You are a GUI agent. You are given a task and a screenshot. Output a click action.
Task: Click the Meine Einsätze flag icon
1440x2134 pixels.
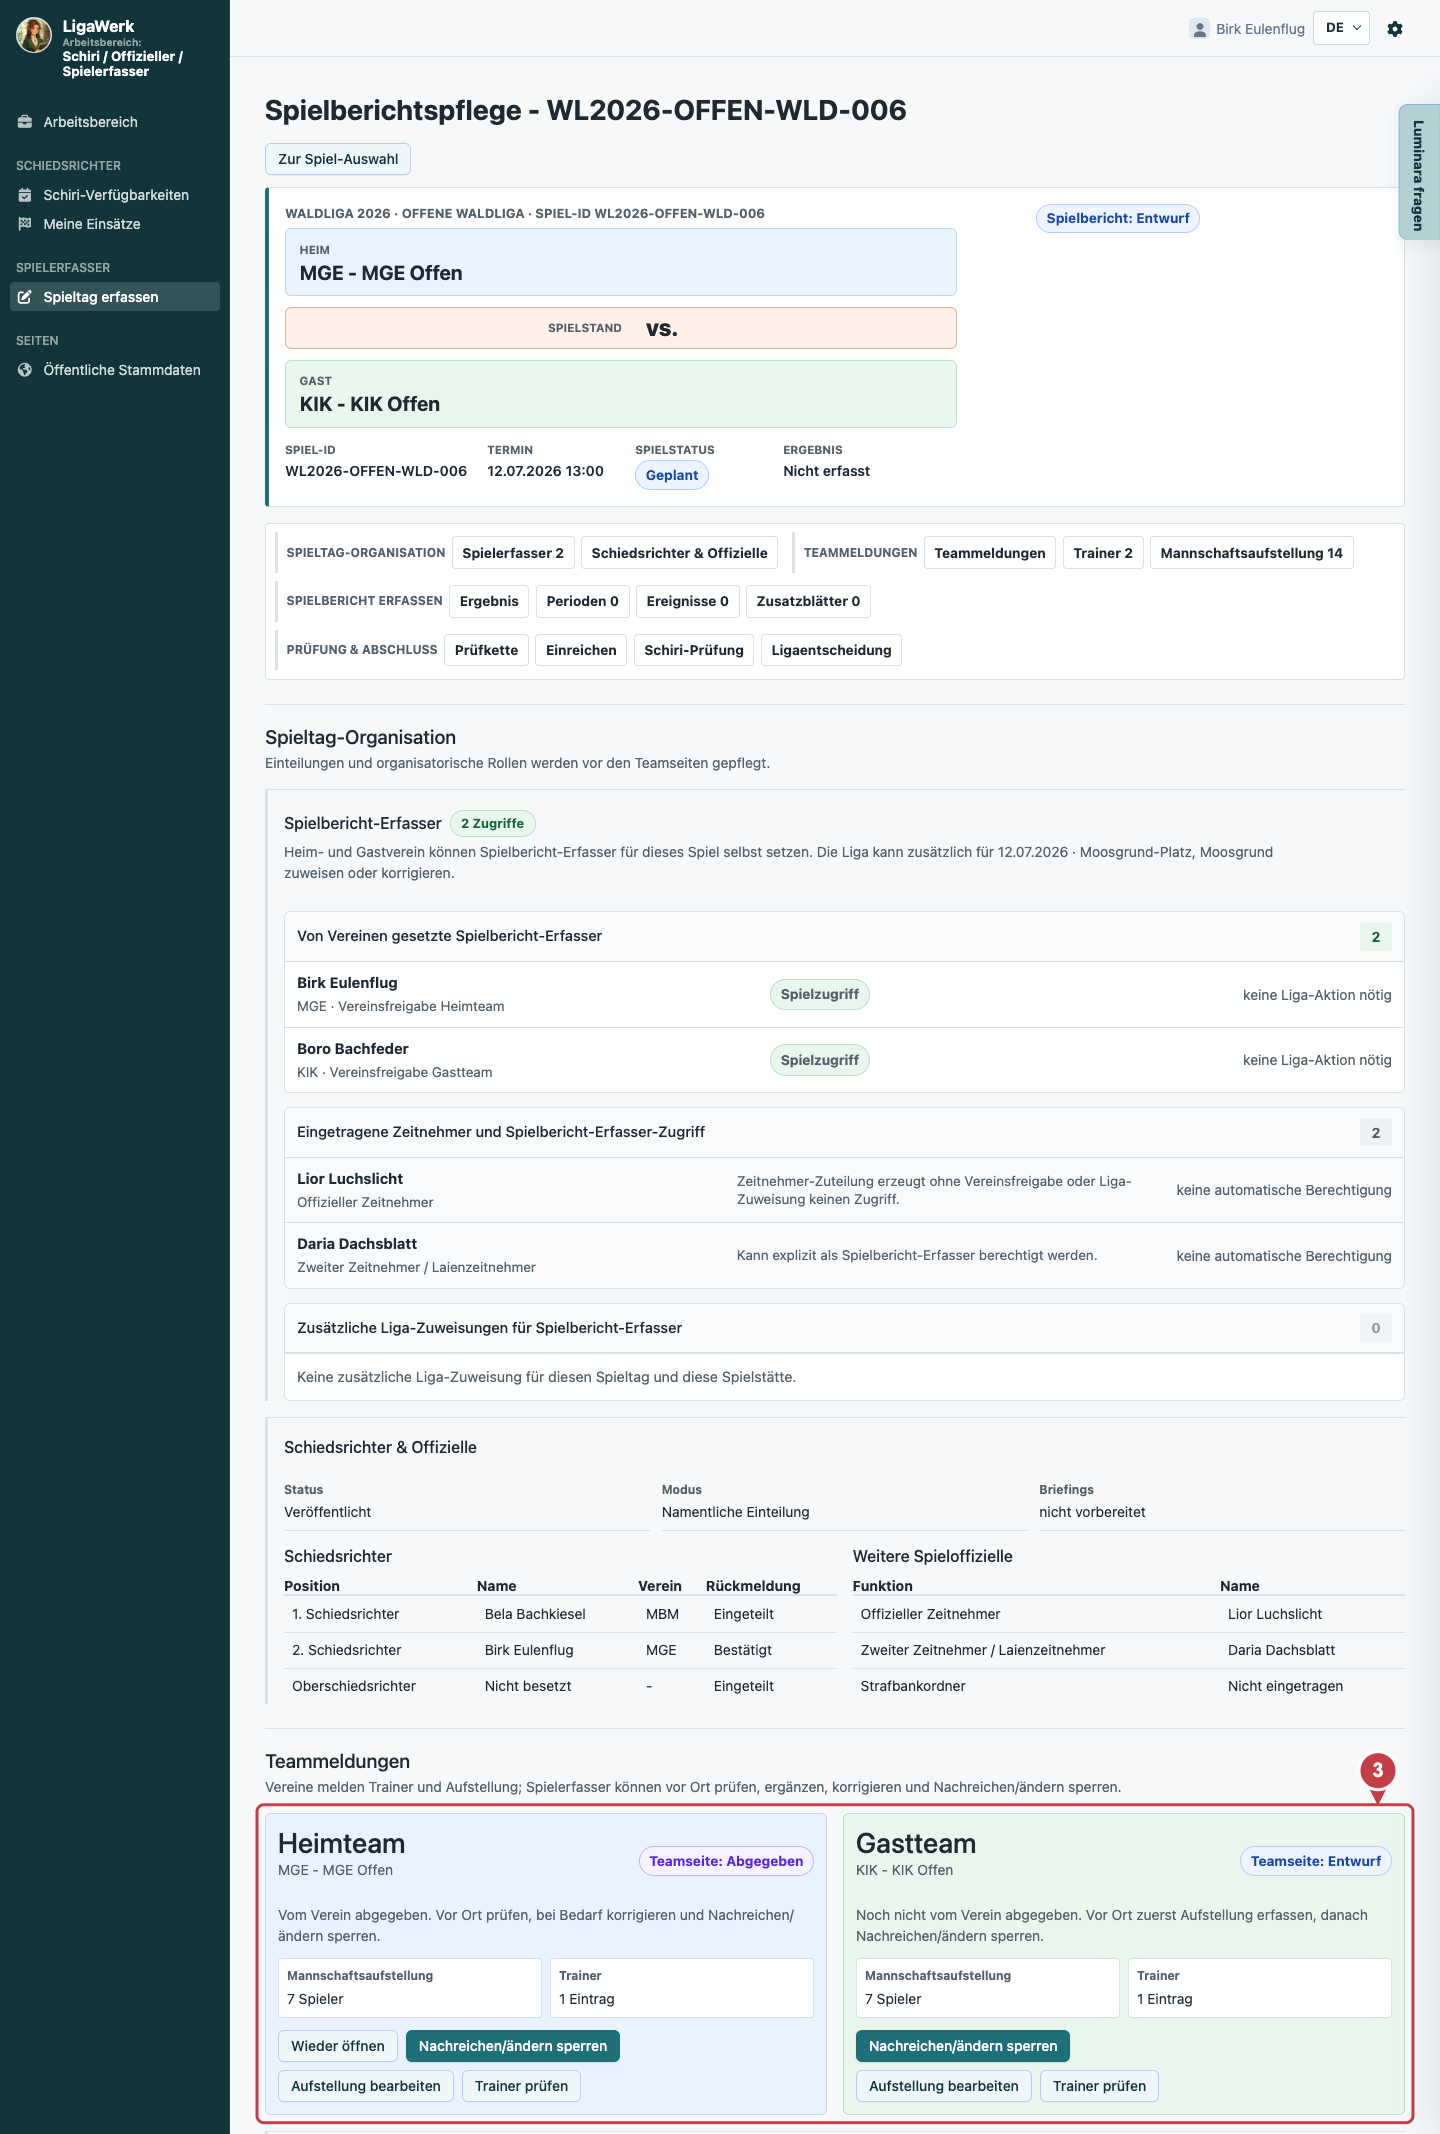(25, 224)
